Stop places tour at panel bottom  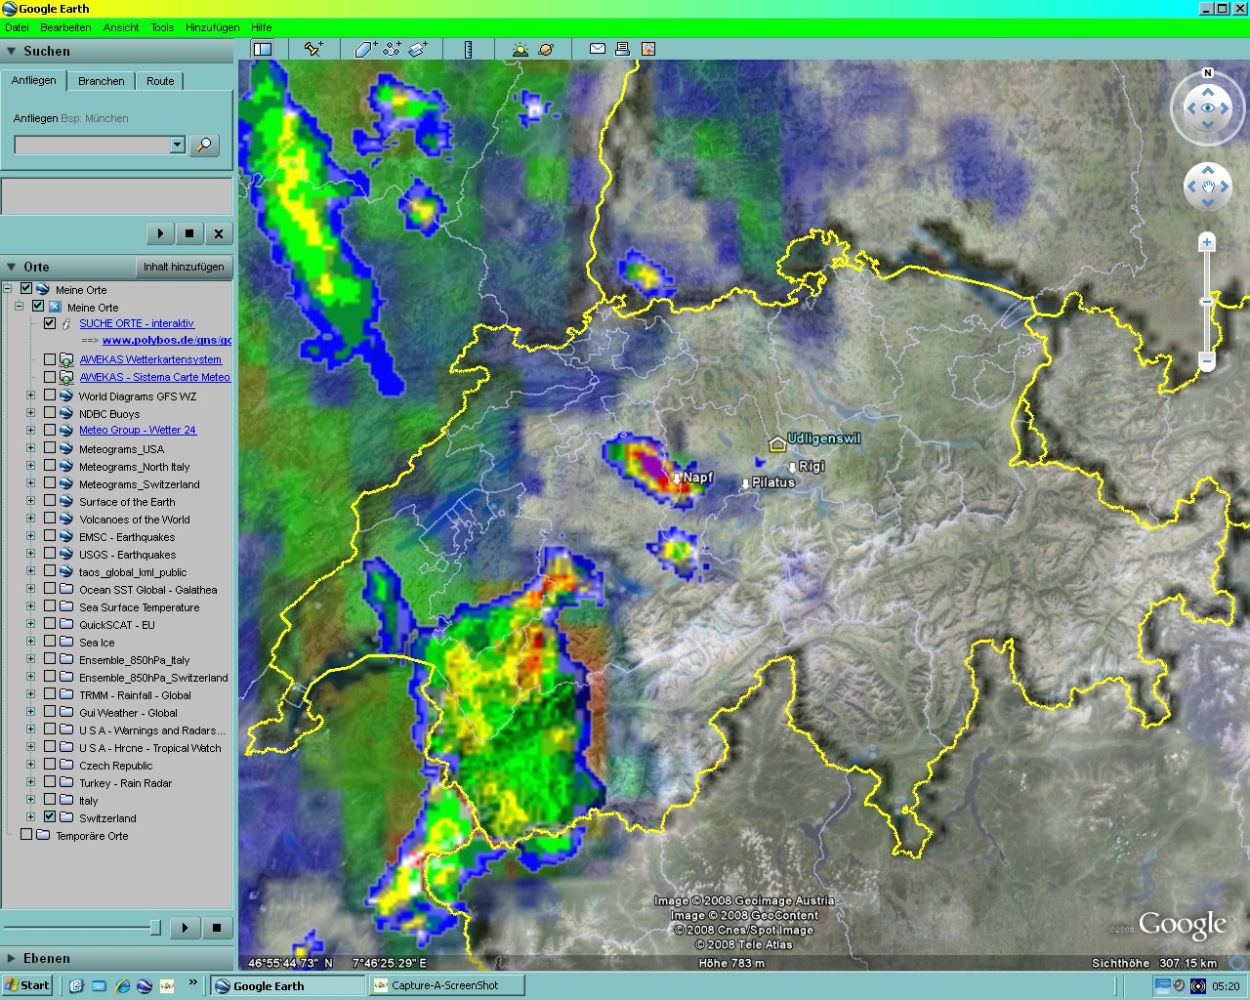coord(216,928)
